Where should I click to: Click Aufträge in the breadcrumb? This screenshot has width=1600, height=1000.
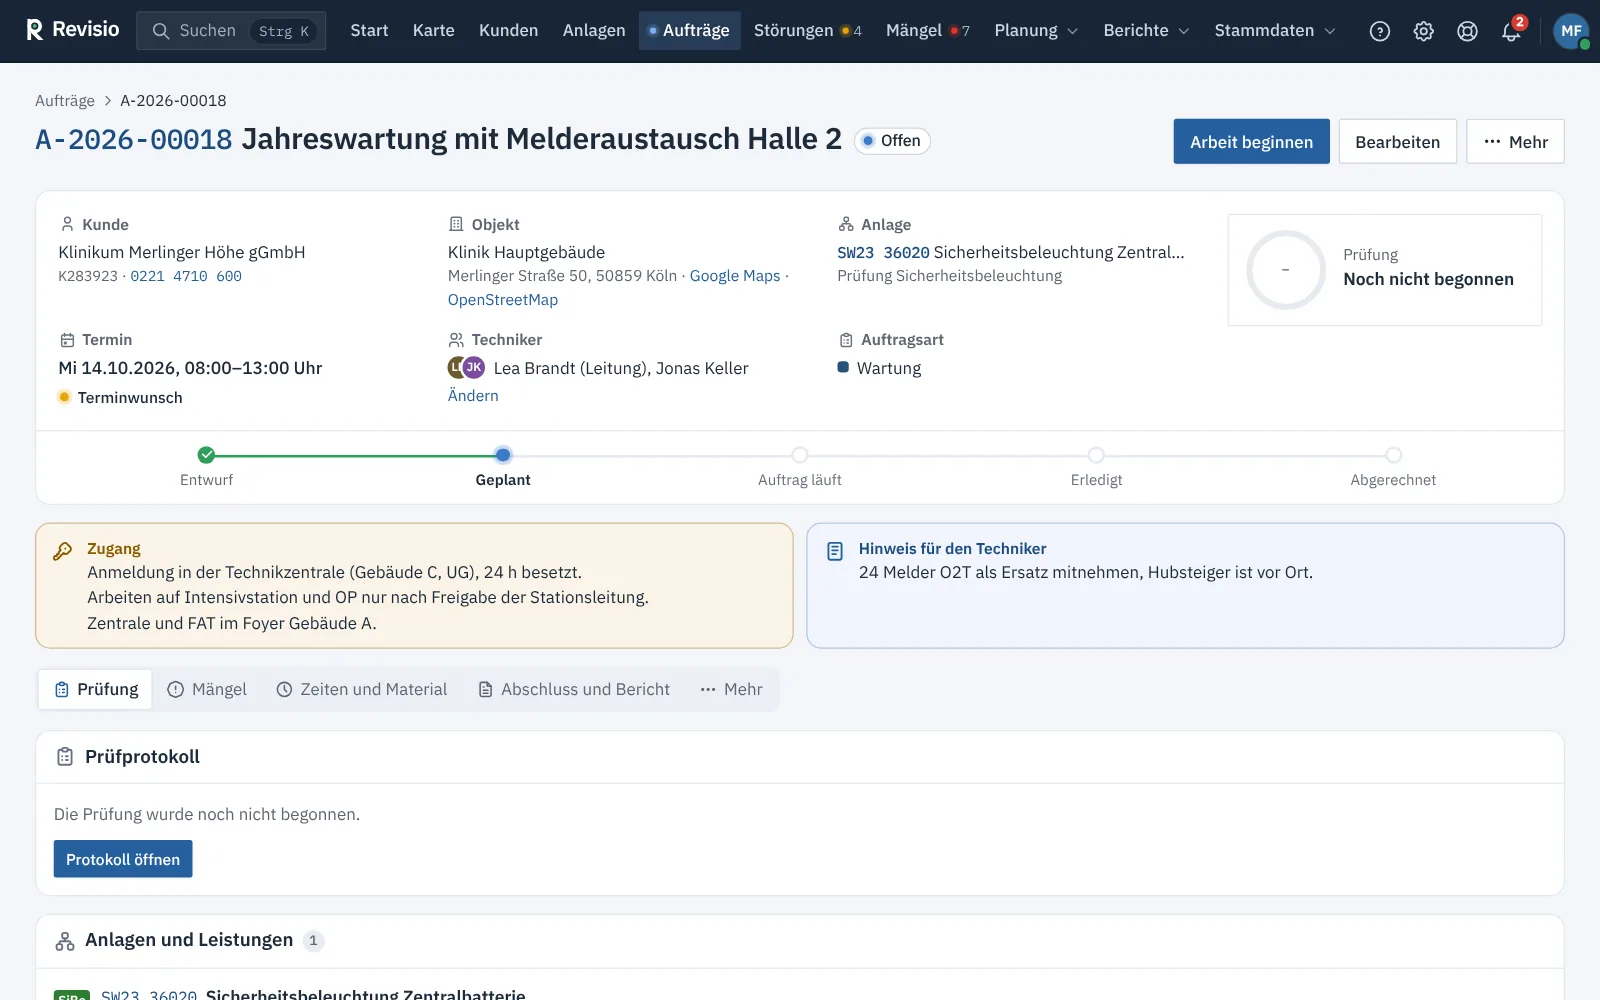coord(65,101)
